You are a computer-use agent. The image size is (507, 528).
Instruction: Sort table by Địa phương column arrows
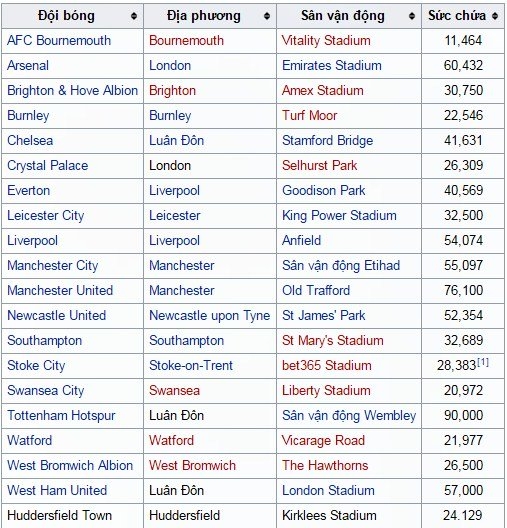[267, 16]
